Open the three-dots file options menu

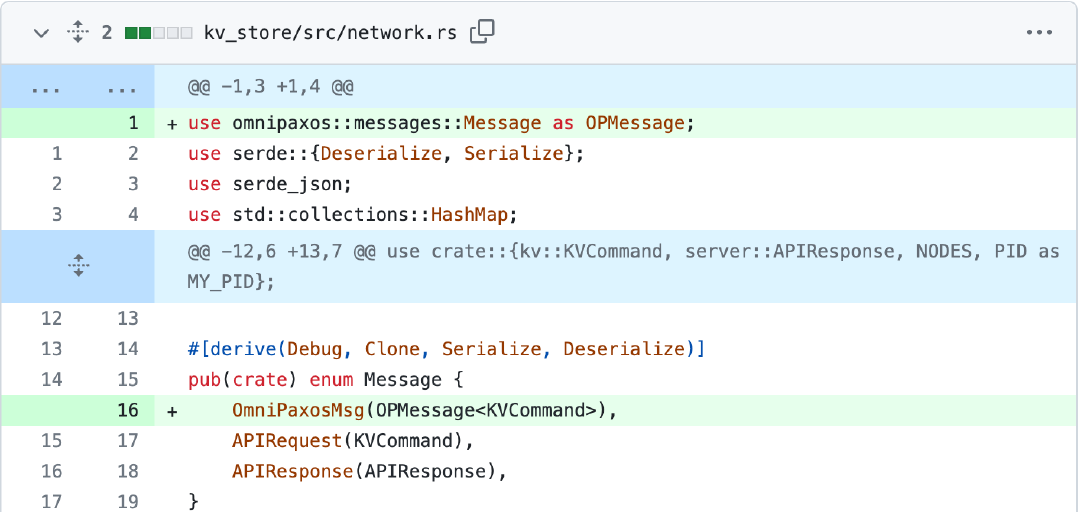1039,32
